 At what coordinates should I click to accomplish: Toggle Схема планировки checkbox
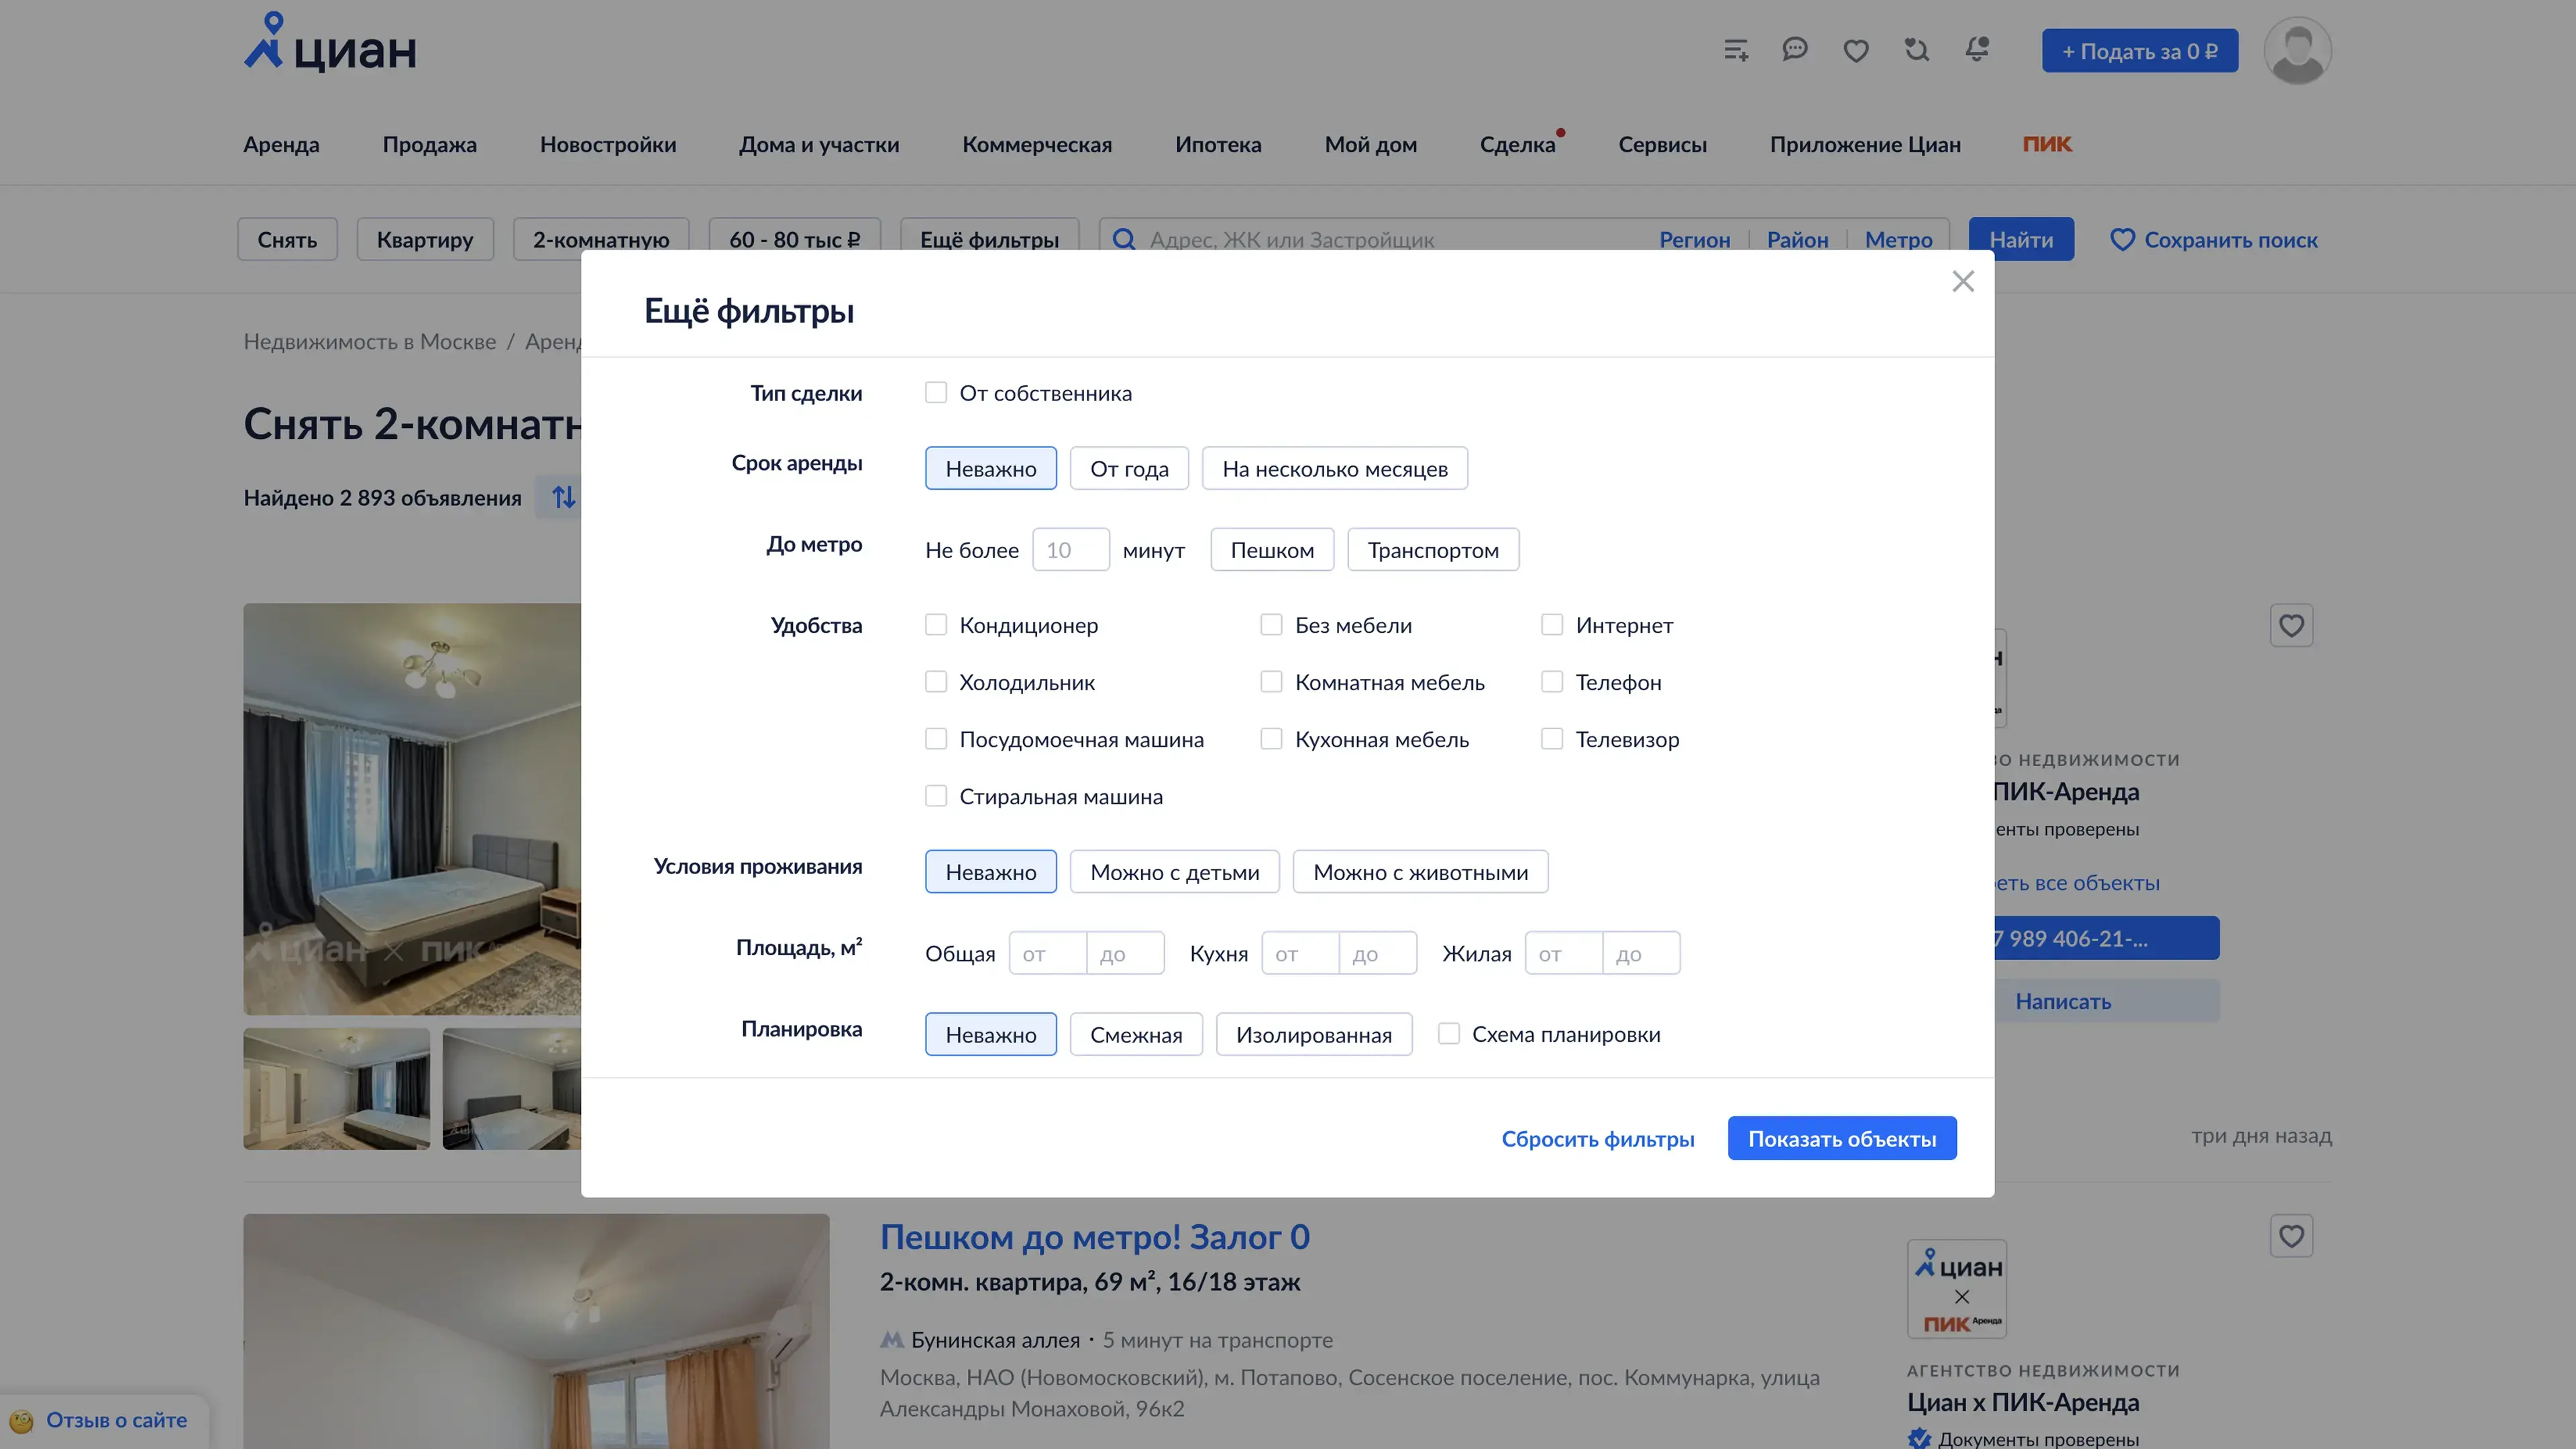coord(1449,1034)
